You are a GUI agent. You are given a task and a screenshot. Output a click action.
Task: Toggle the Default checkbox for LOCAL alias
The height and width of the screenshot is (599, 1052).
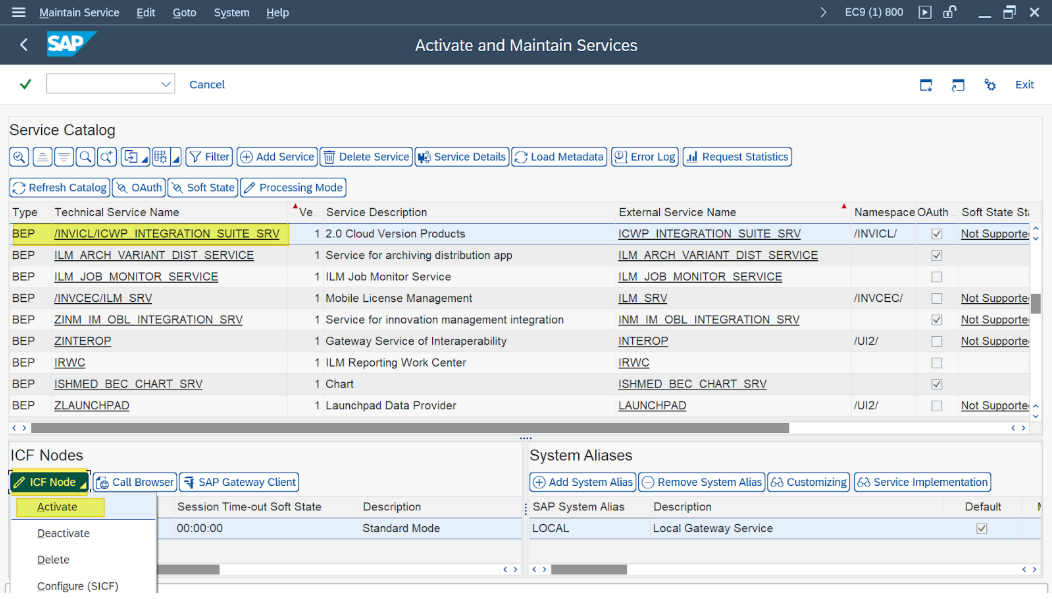click(981, 528)
